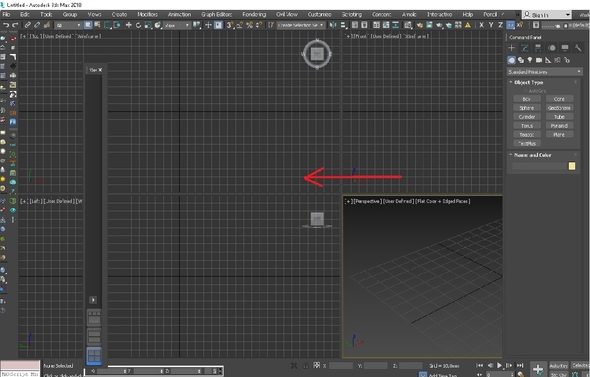Toggle the XY plane constraint button
The height and width of the screenshot is (377, 590).
tap(510, 25)
